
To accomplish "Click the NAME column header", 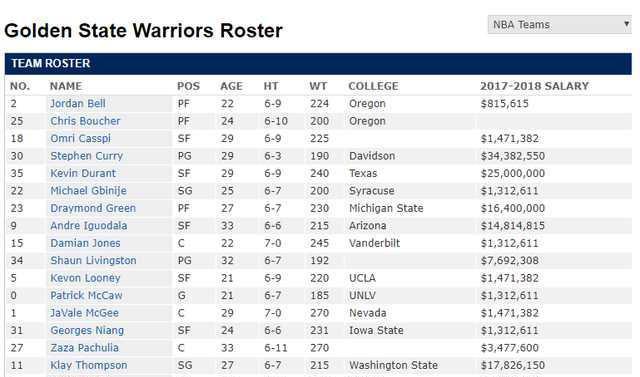I will [x=66, y=86].
